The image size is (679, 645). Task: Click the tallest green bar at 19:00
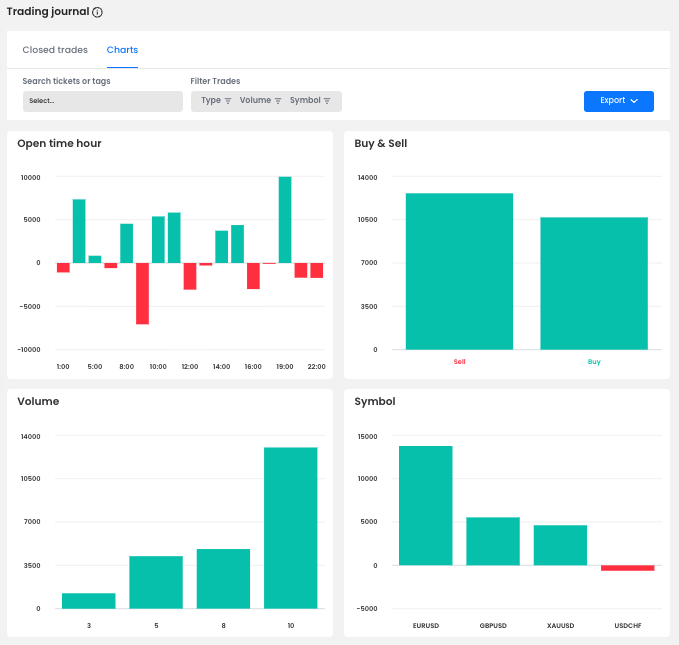[285, 219]
